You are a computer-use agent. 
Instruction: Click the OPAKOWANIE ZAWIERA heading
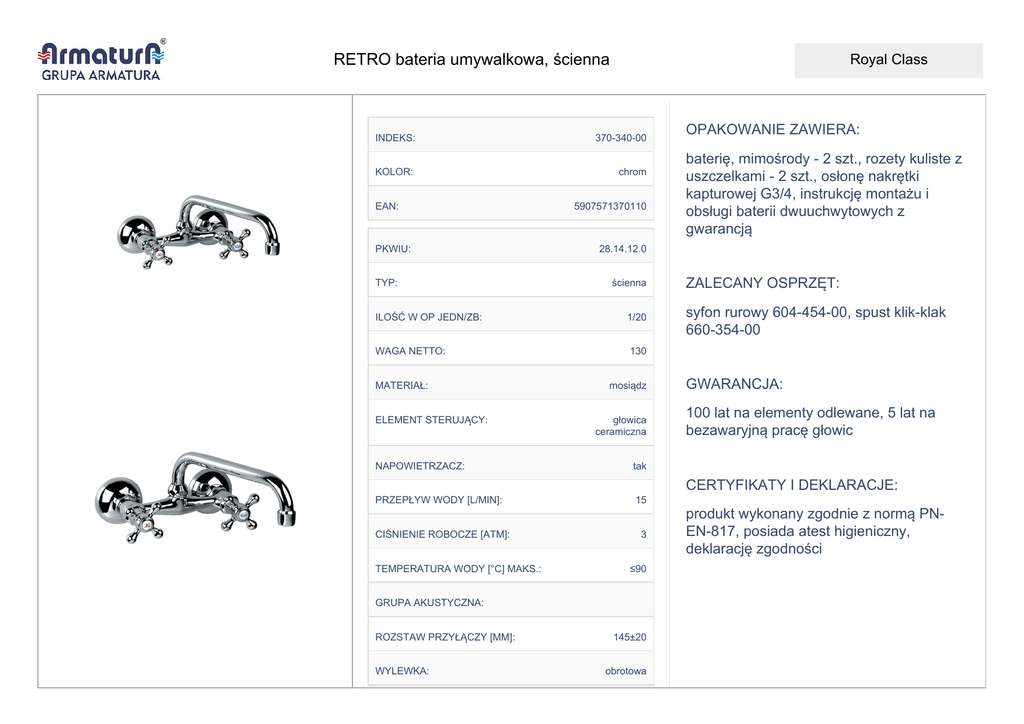click(772, 130)
